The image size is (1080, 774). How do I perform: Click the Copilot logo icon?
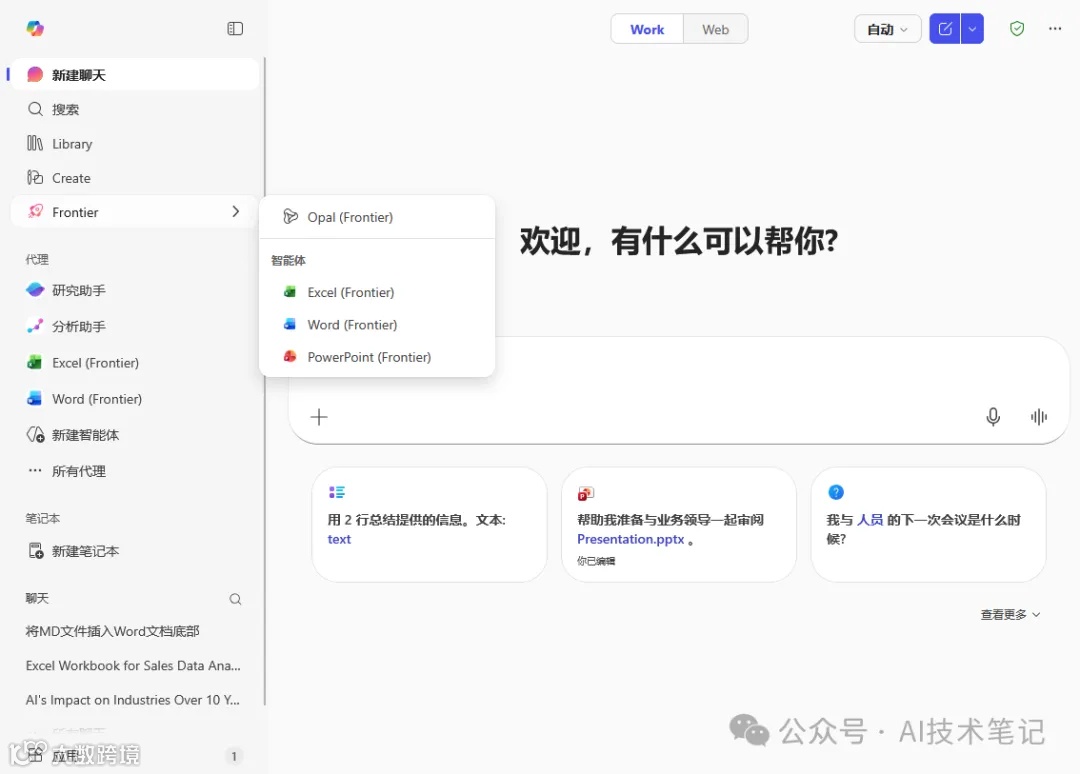pyautogui.click(x=35, y=28)
